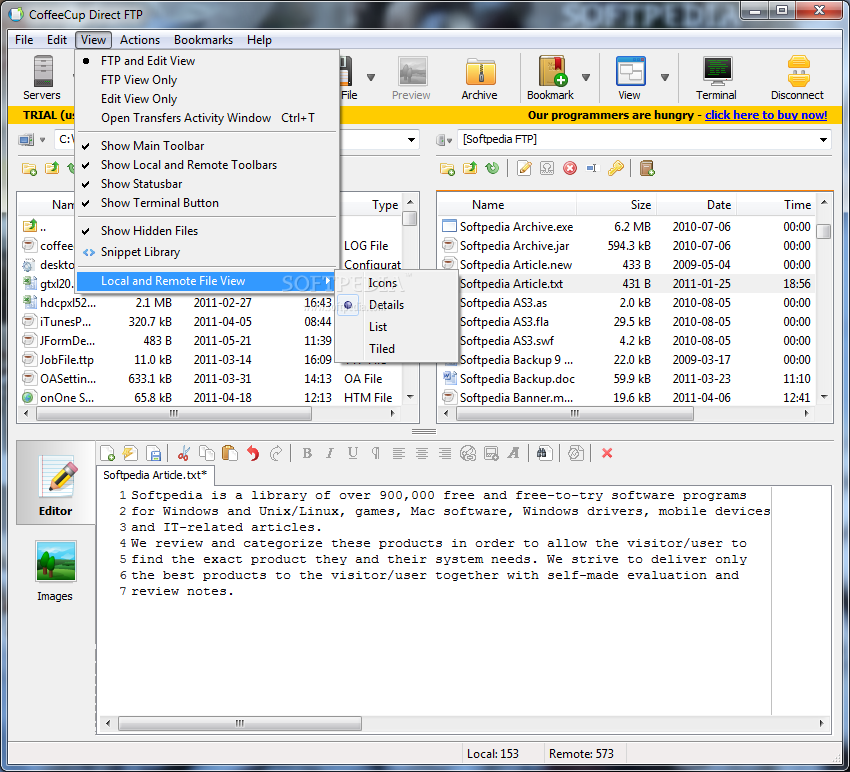Expand the Softpedia FTP remote path dropdown
Screen dimensions: 850x772
coord(823,140)
